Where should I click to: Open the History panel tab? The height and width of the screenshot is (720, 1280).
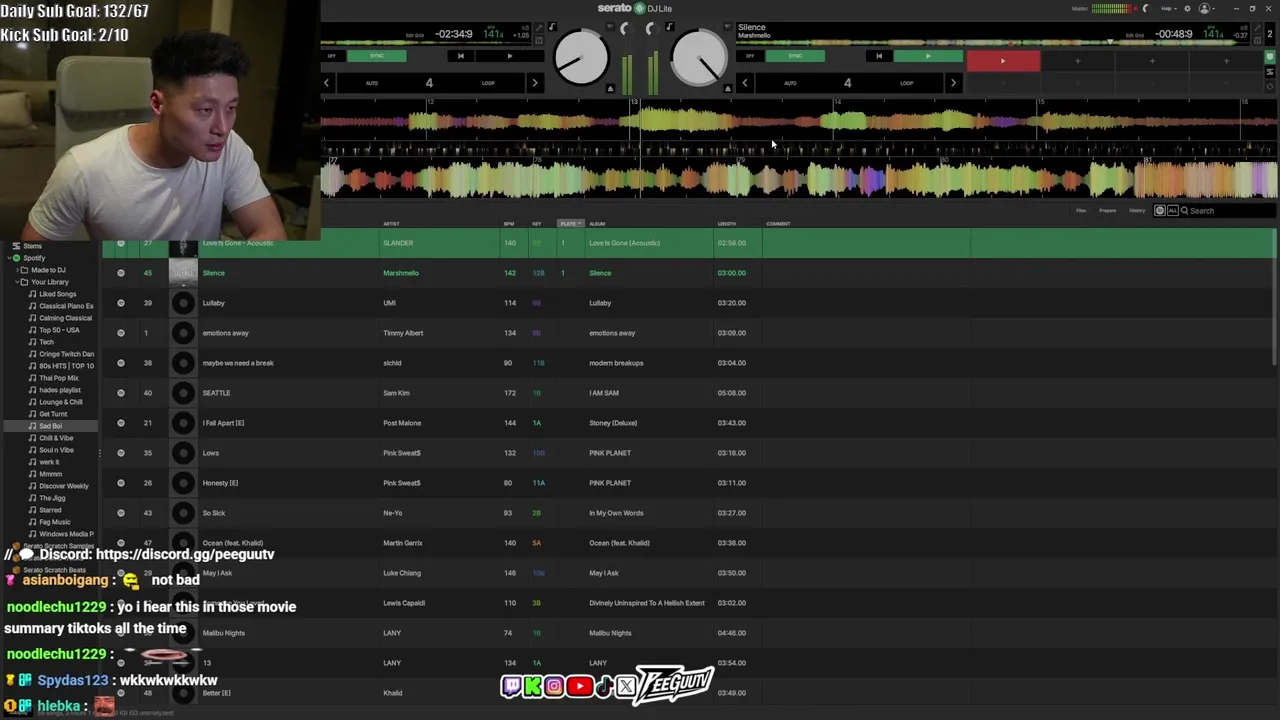point(1137,210)
